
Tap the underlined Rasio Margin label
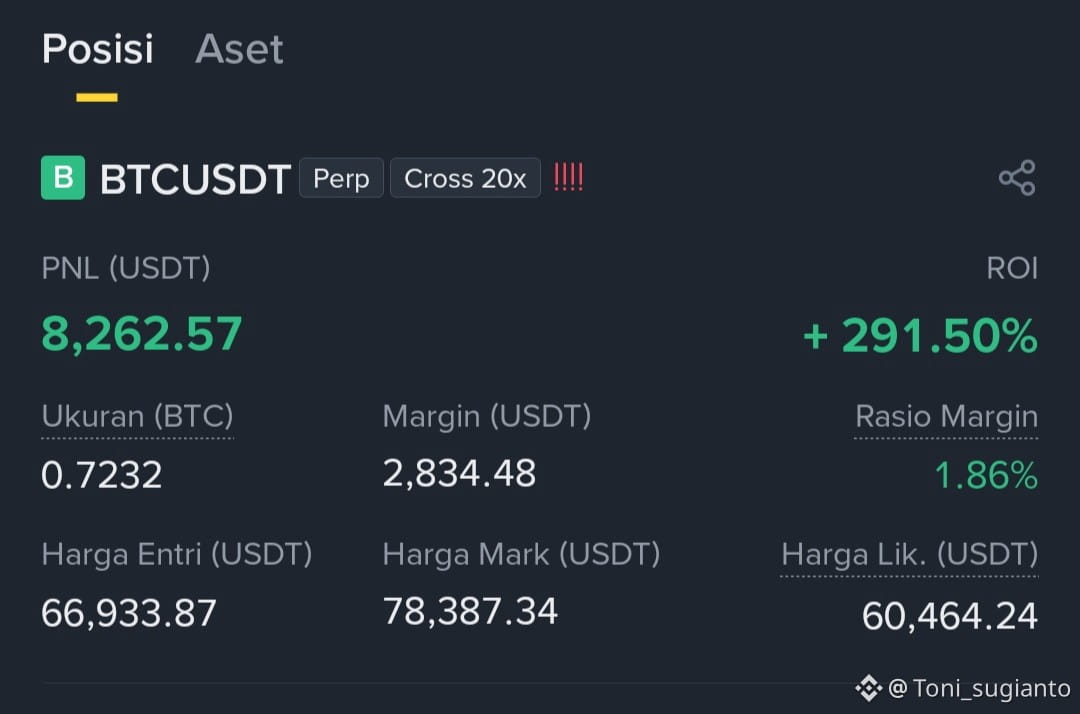(x=946, y=417)
